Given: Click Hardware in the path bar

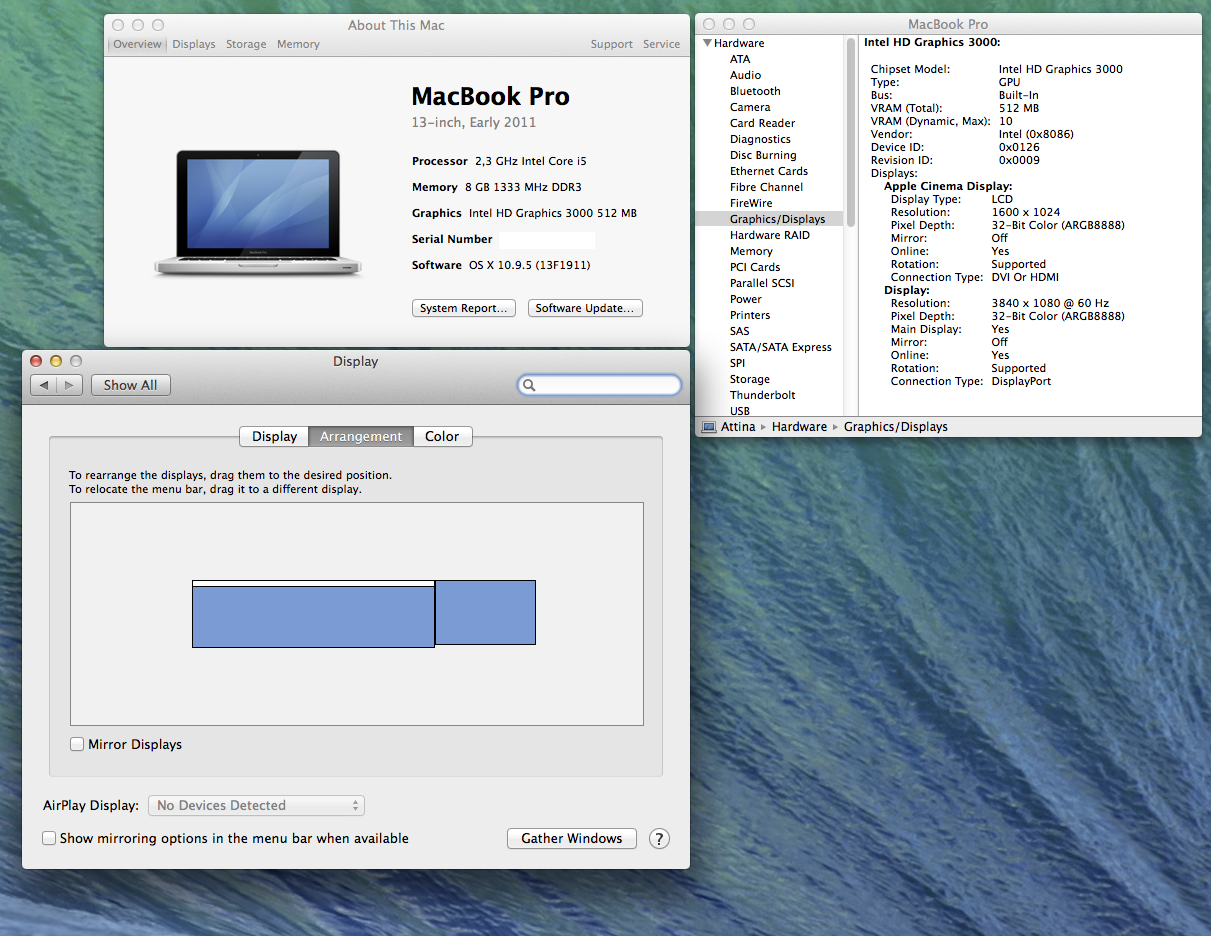Looking at the screenshot, I should click(799, 427).
